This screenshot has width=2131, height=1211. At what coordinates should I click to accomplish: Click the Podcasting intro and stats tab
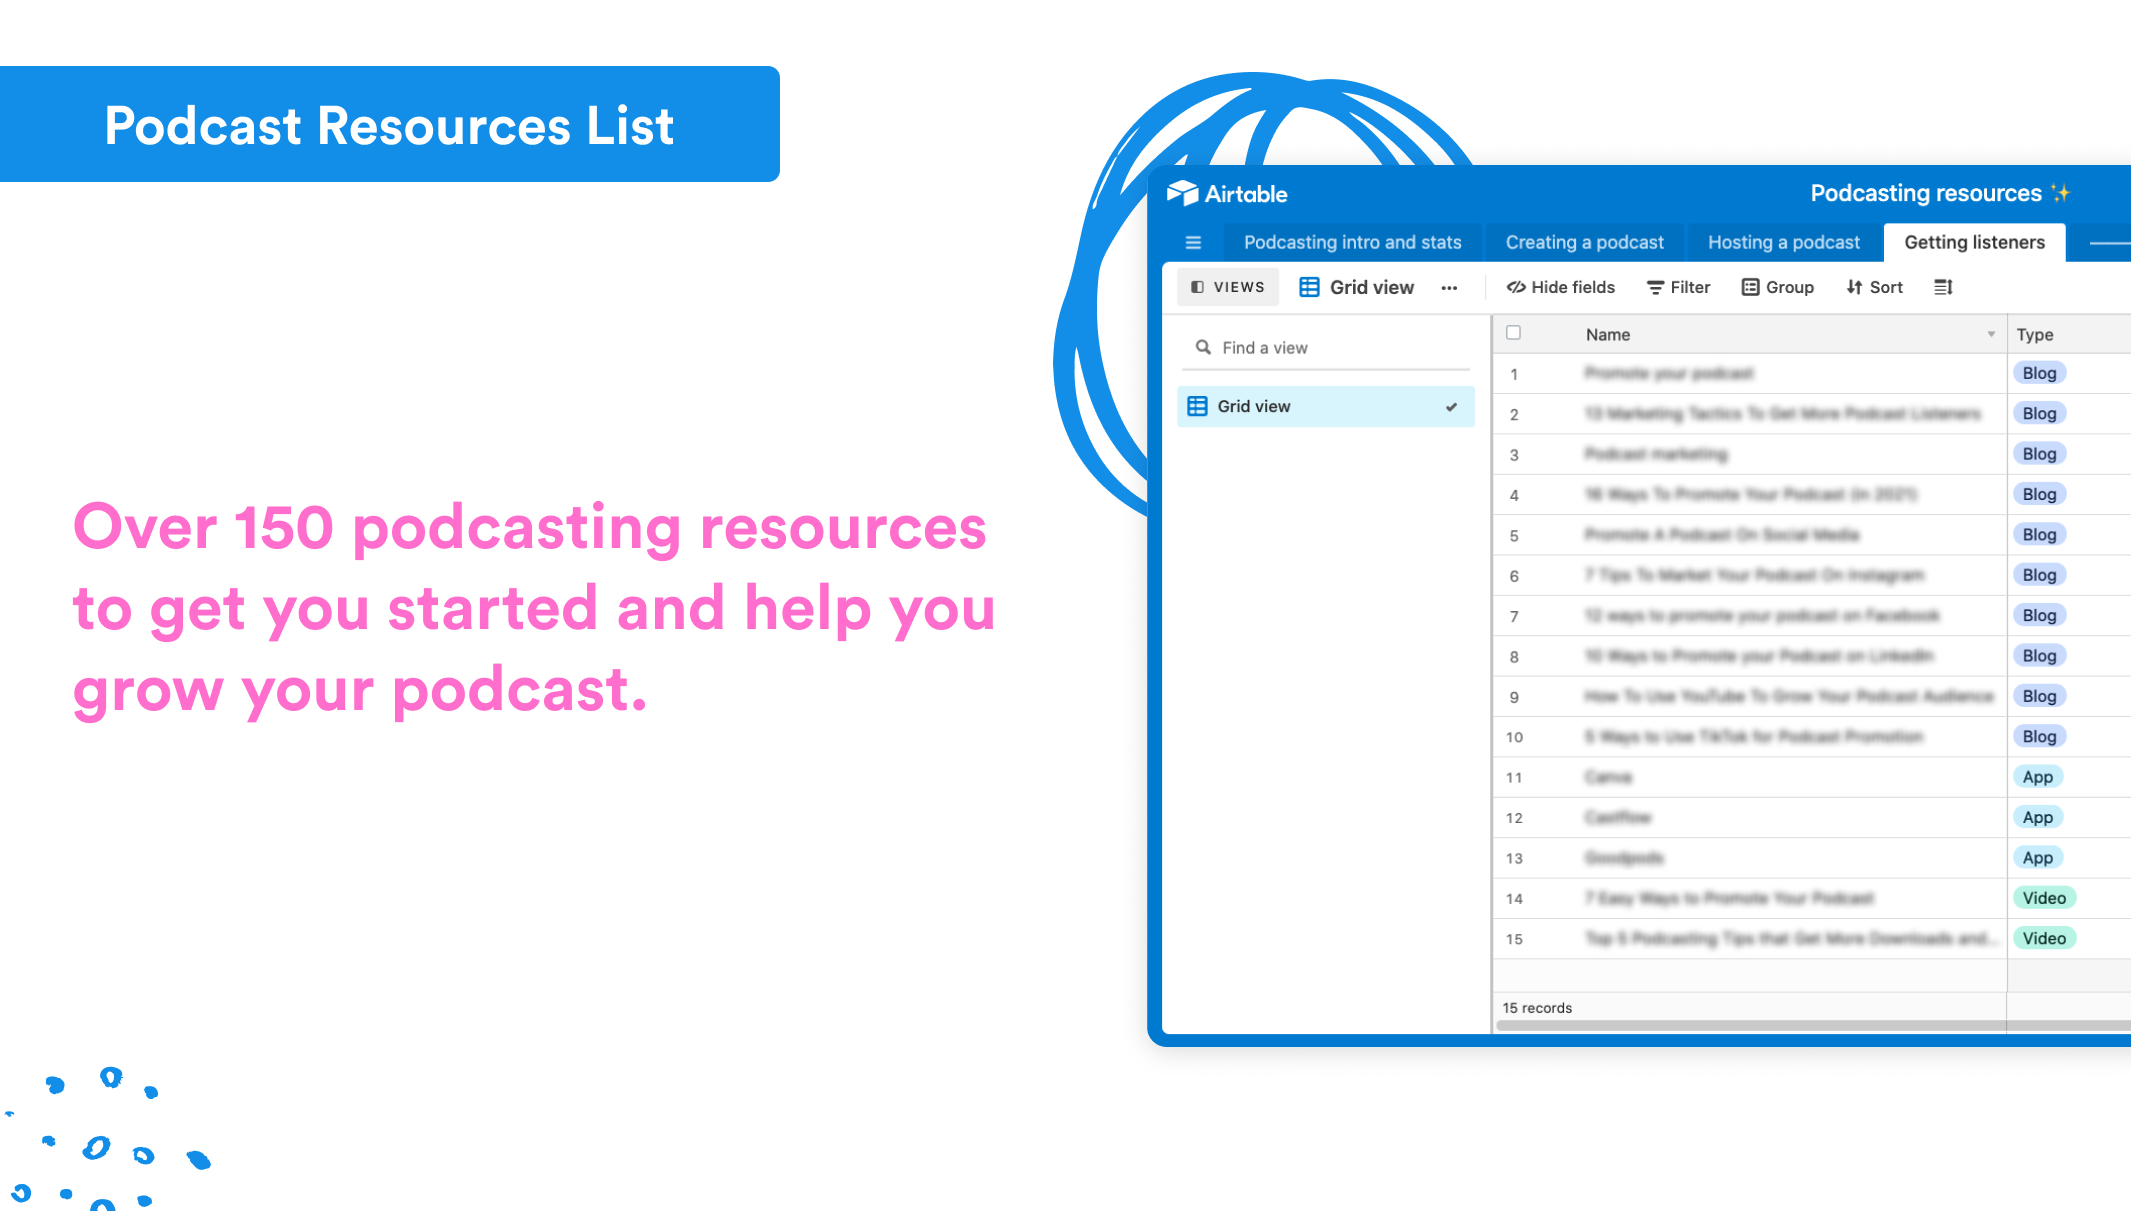1353,242
